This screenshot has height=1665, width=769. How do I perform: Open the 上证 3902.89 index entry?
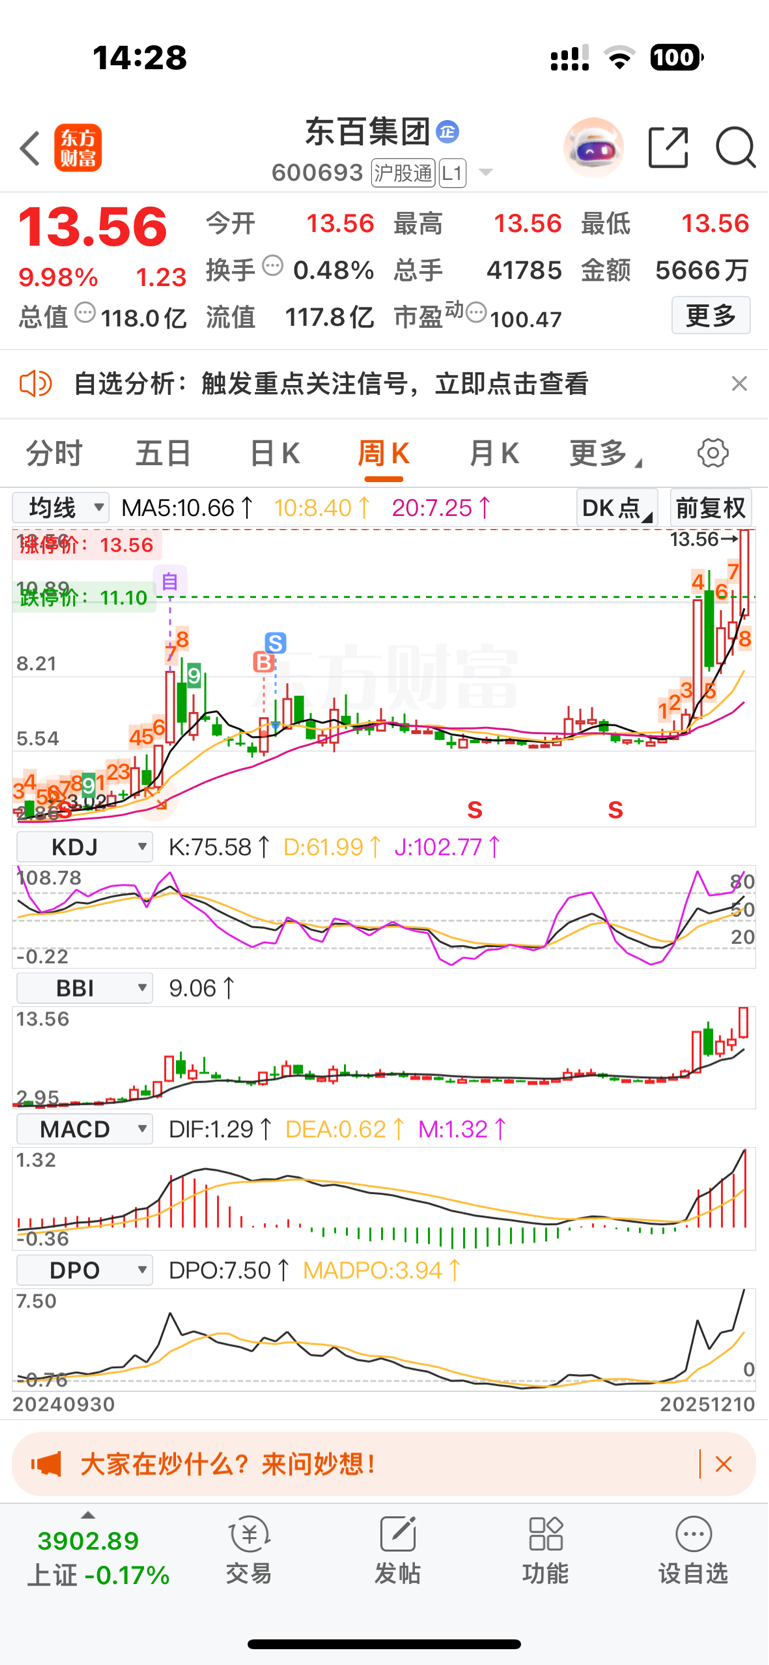coord(97,1558)
